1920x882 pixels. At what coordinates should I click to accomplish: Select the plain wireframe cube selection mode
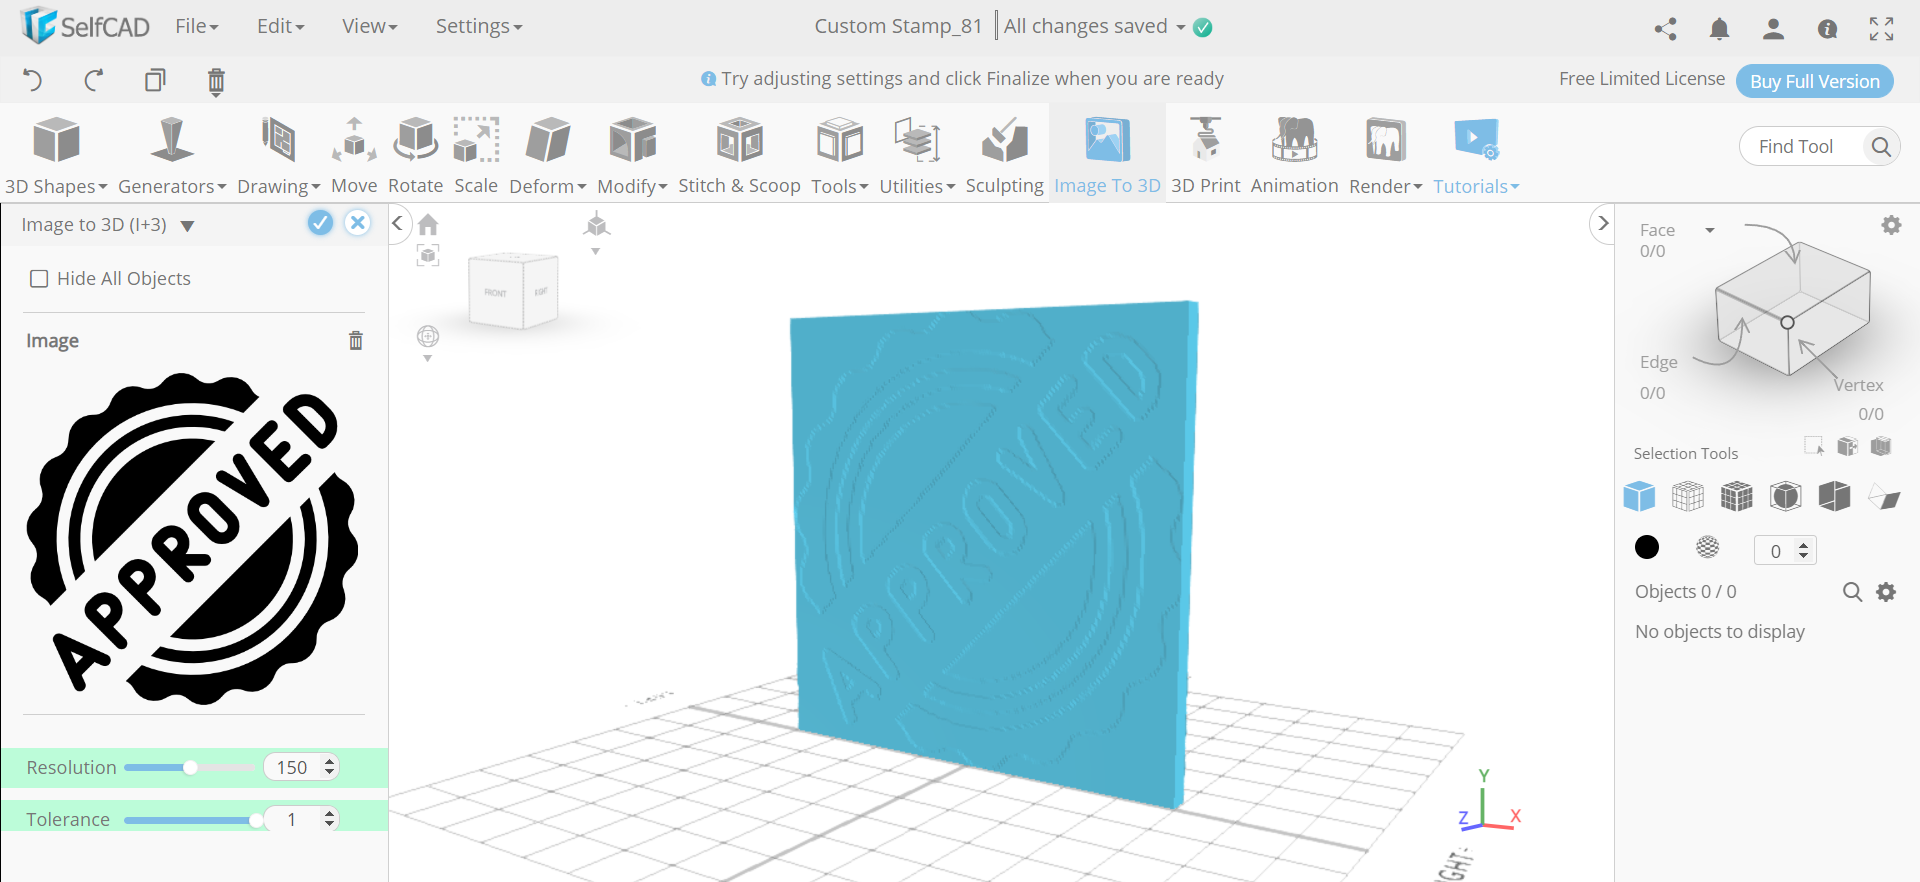click(x=1688, y=496)
